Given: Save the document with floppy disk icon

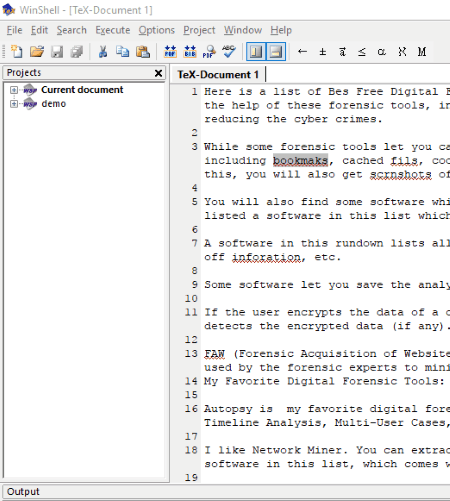Looking at the screenshot, I should pyautogui.click(x=57, y=52).
